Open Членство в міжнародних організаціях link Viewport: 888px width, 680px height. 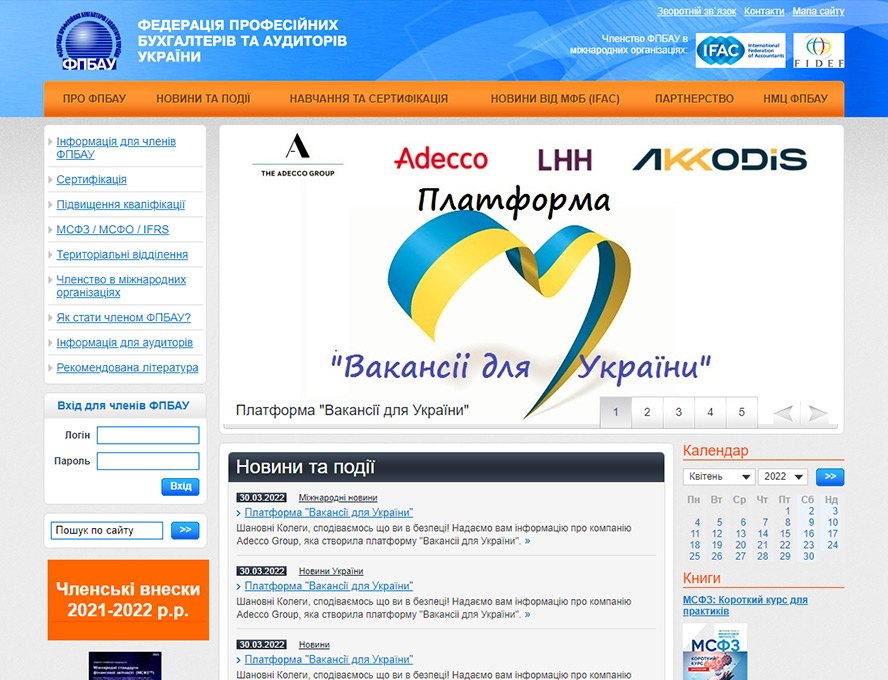point(121,286)
